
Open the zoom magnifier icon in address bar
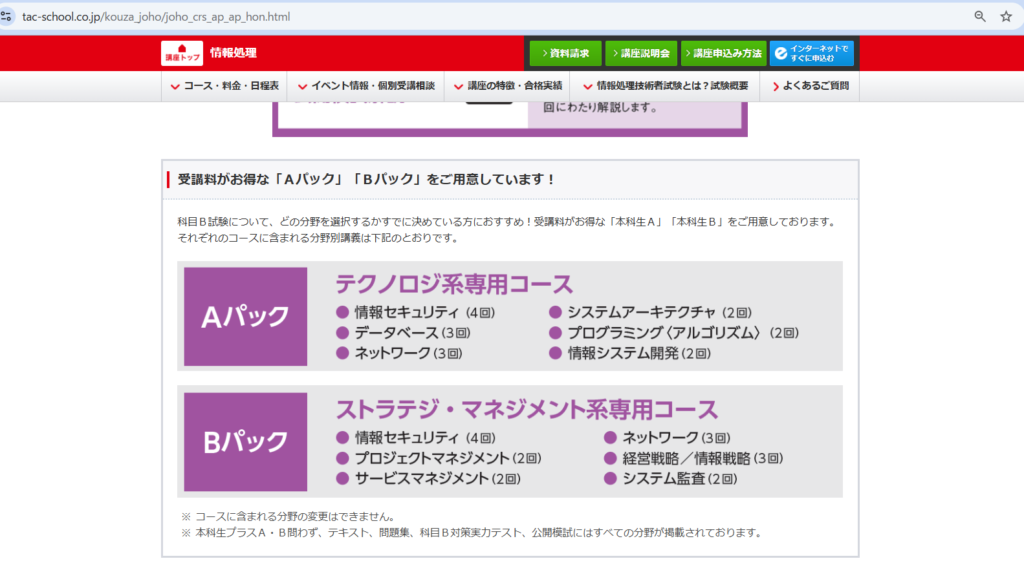click(980, 16)
